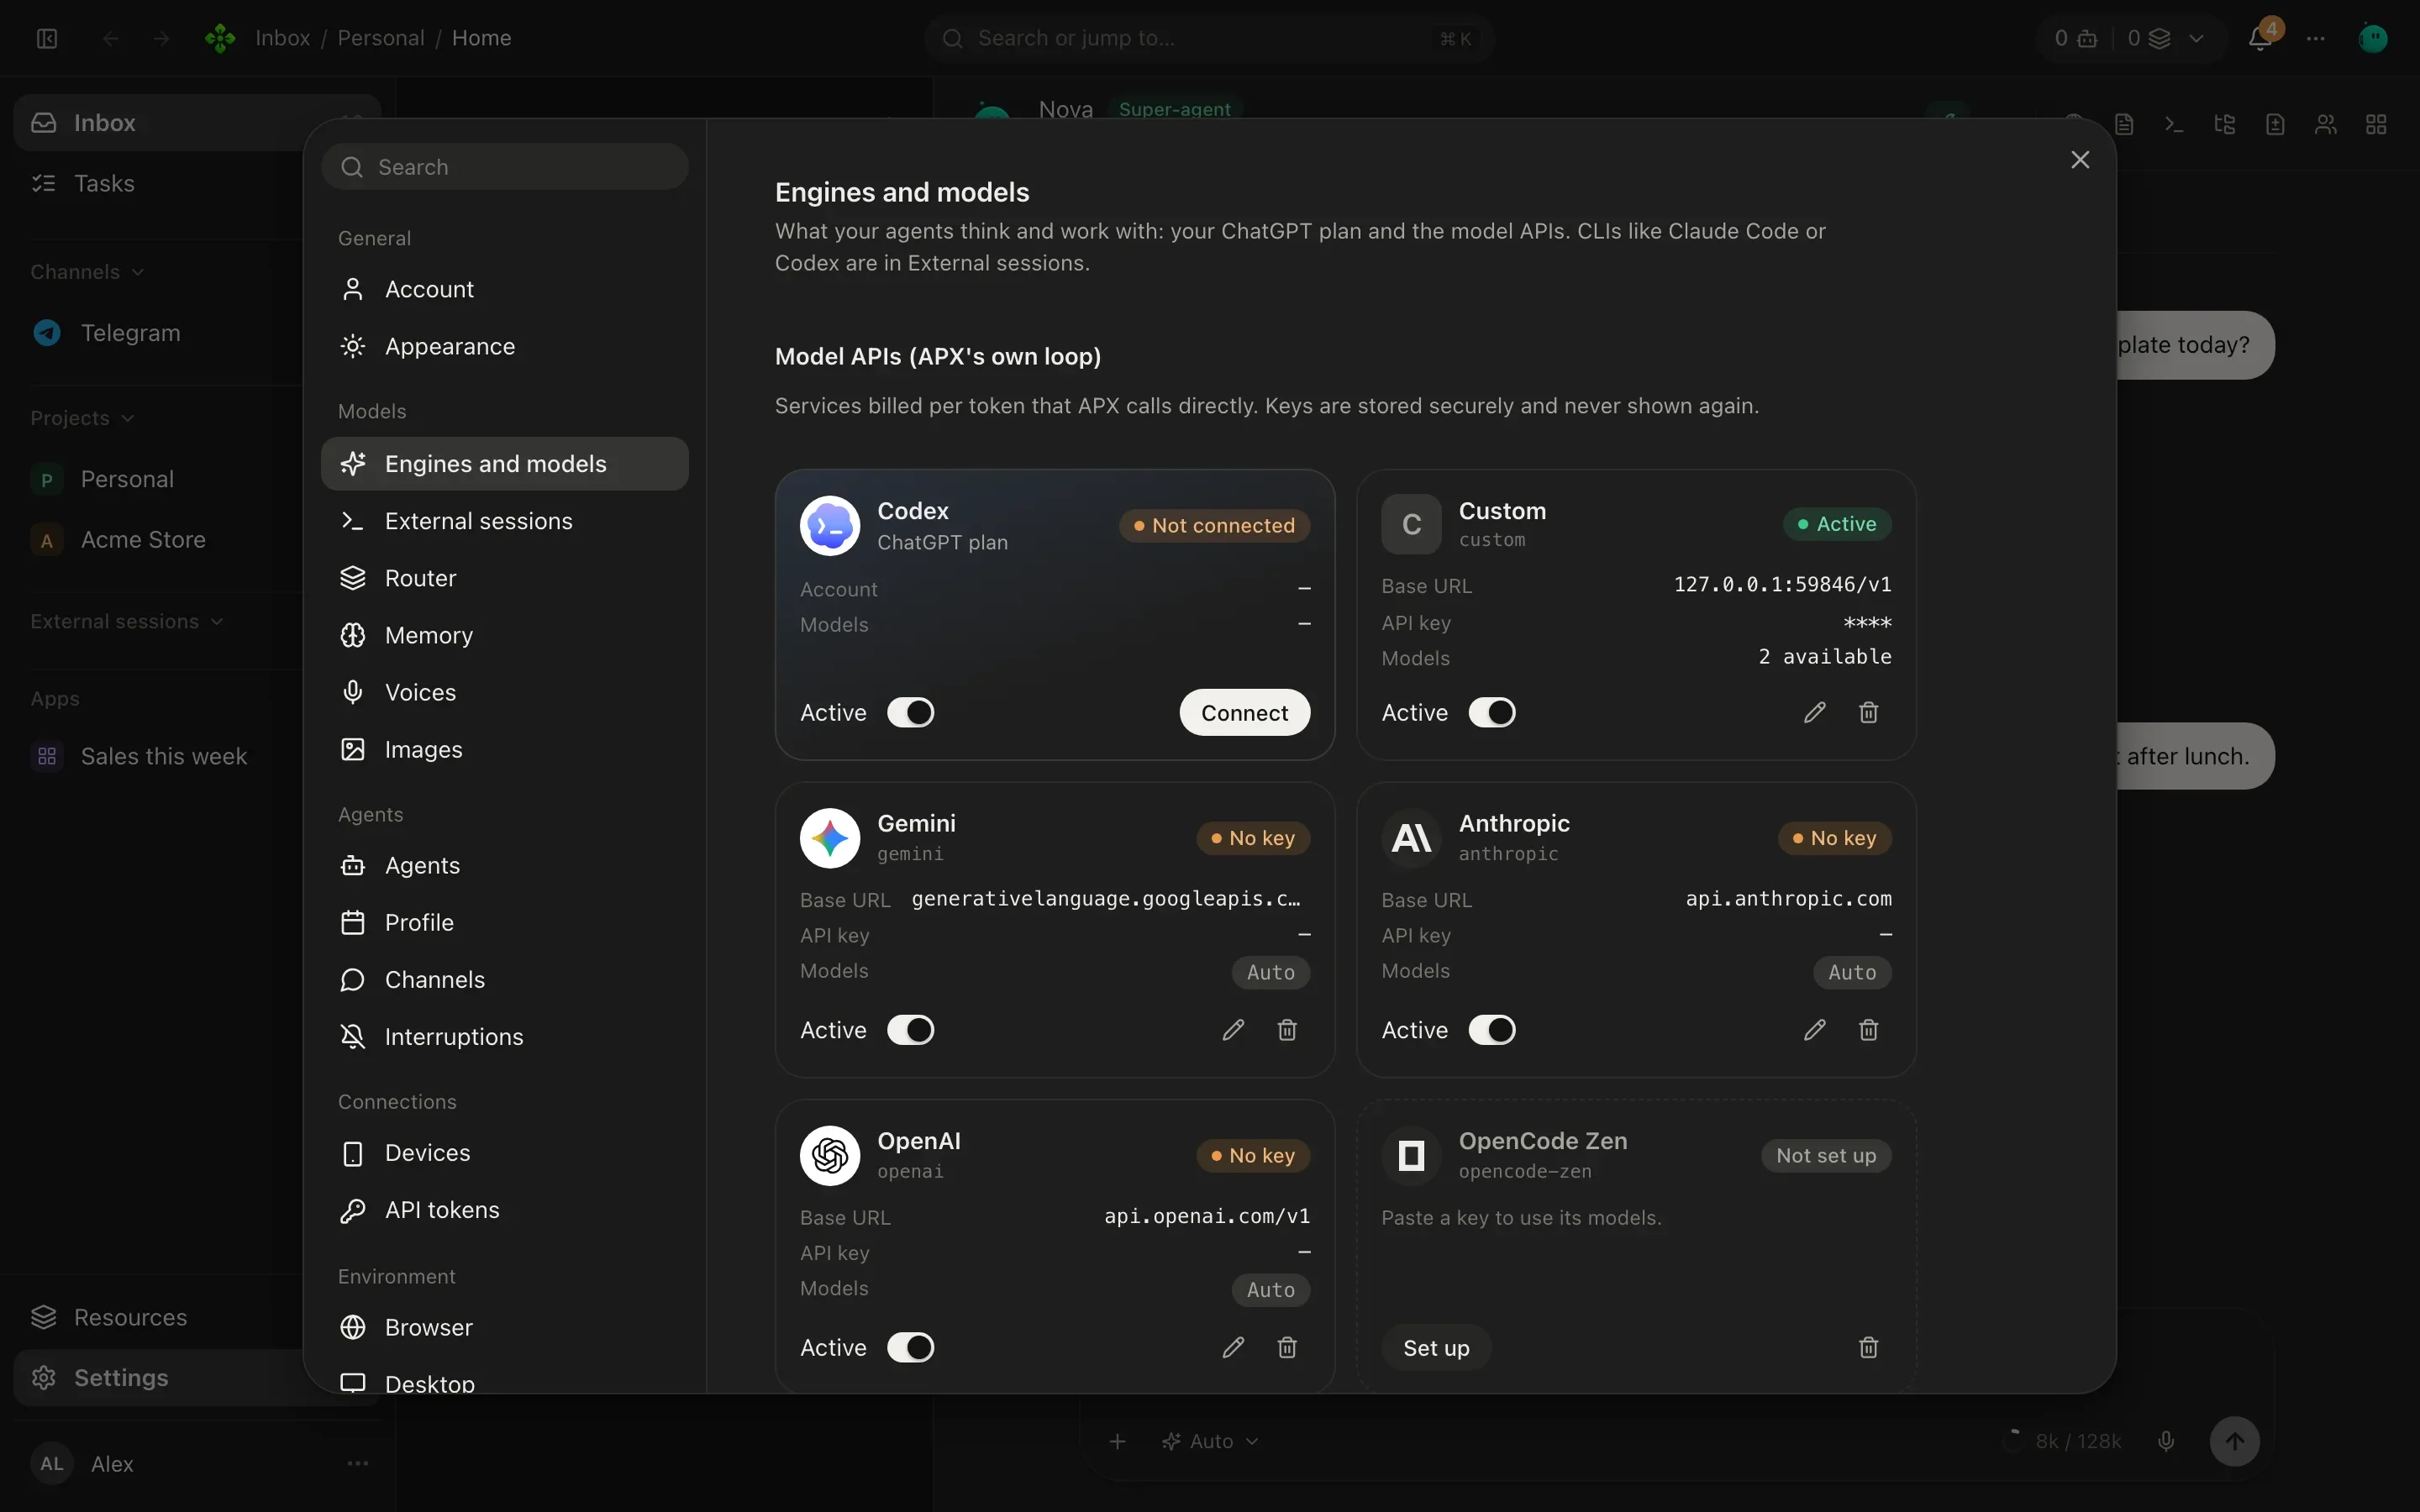Close the settings dialog
The width and height of the screenshot is (2420, 1512).
[2080, 160]
